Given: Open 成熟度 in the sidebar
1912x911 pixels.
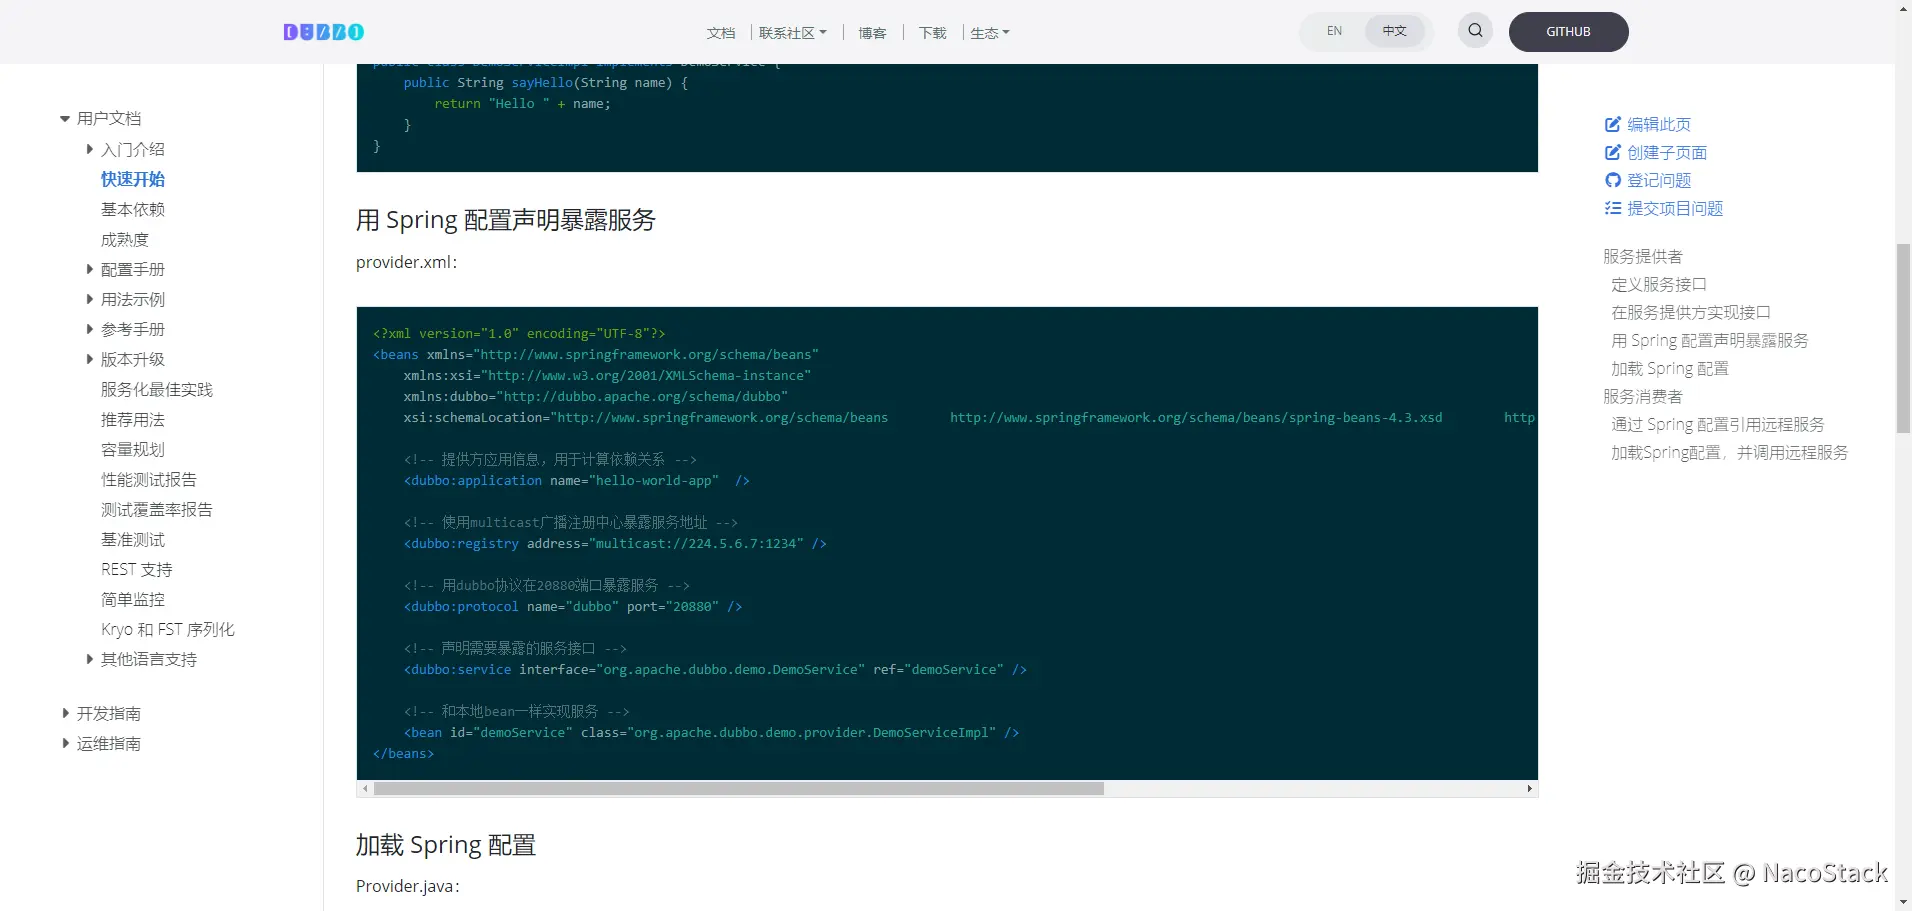Looking at the screenshot, I should pyautogui.click(x=125, y=239).
